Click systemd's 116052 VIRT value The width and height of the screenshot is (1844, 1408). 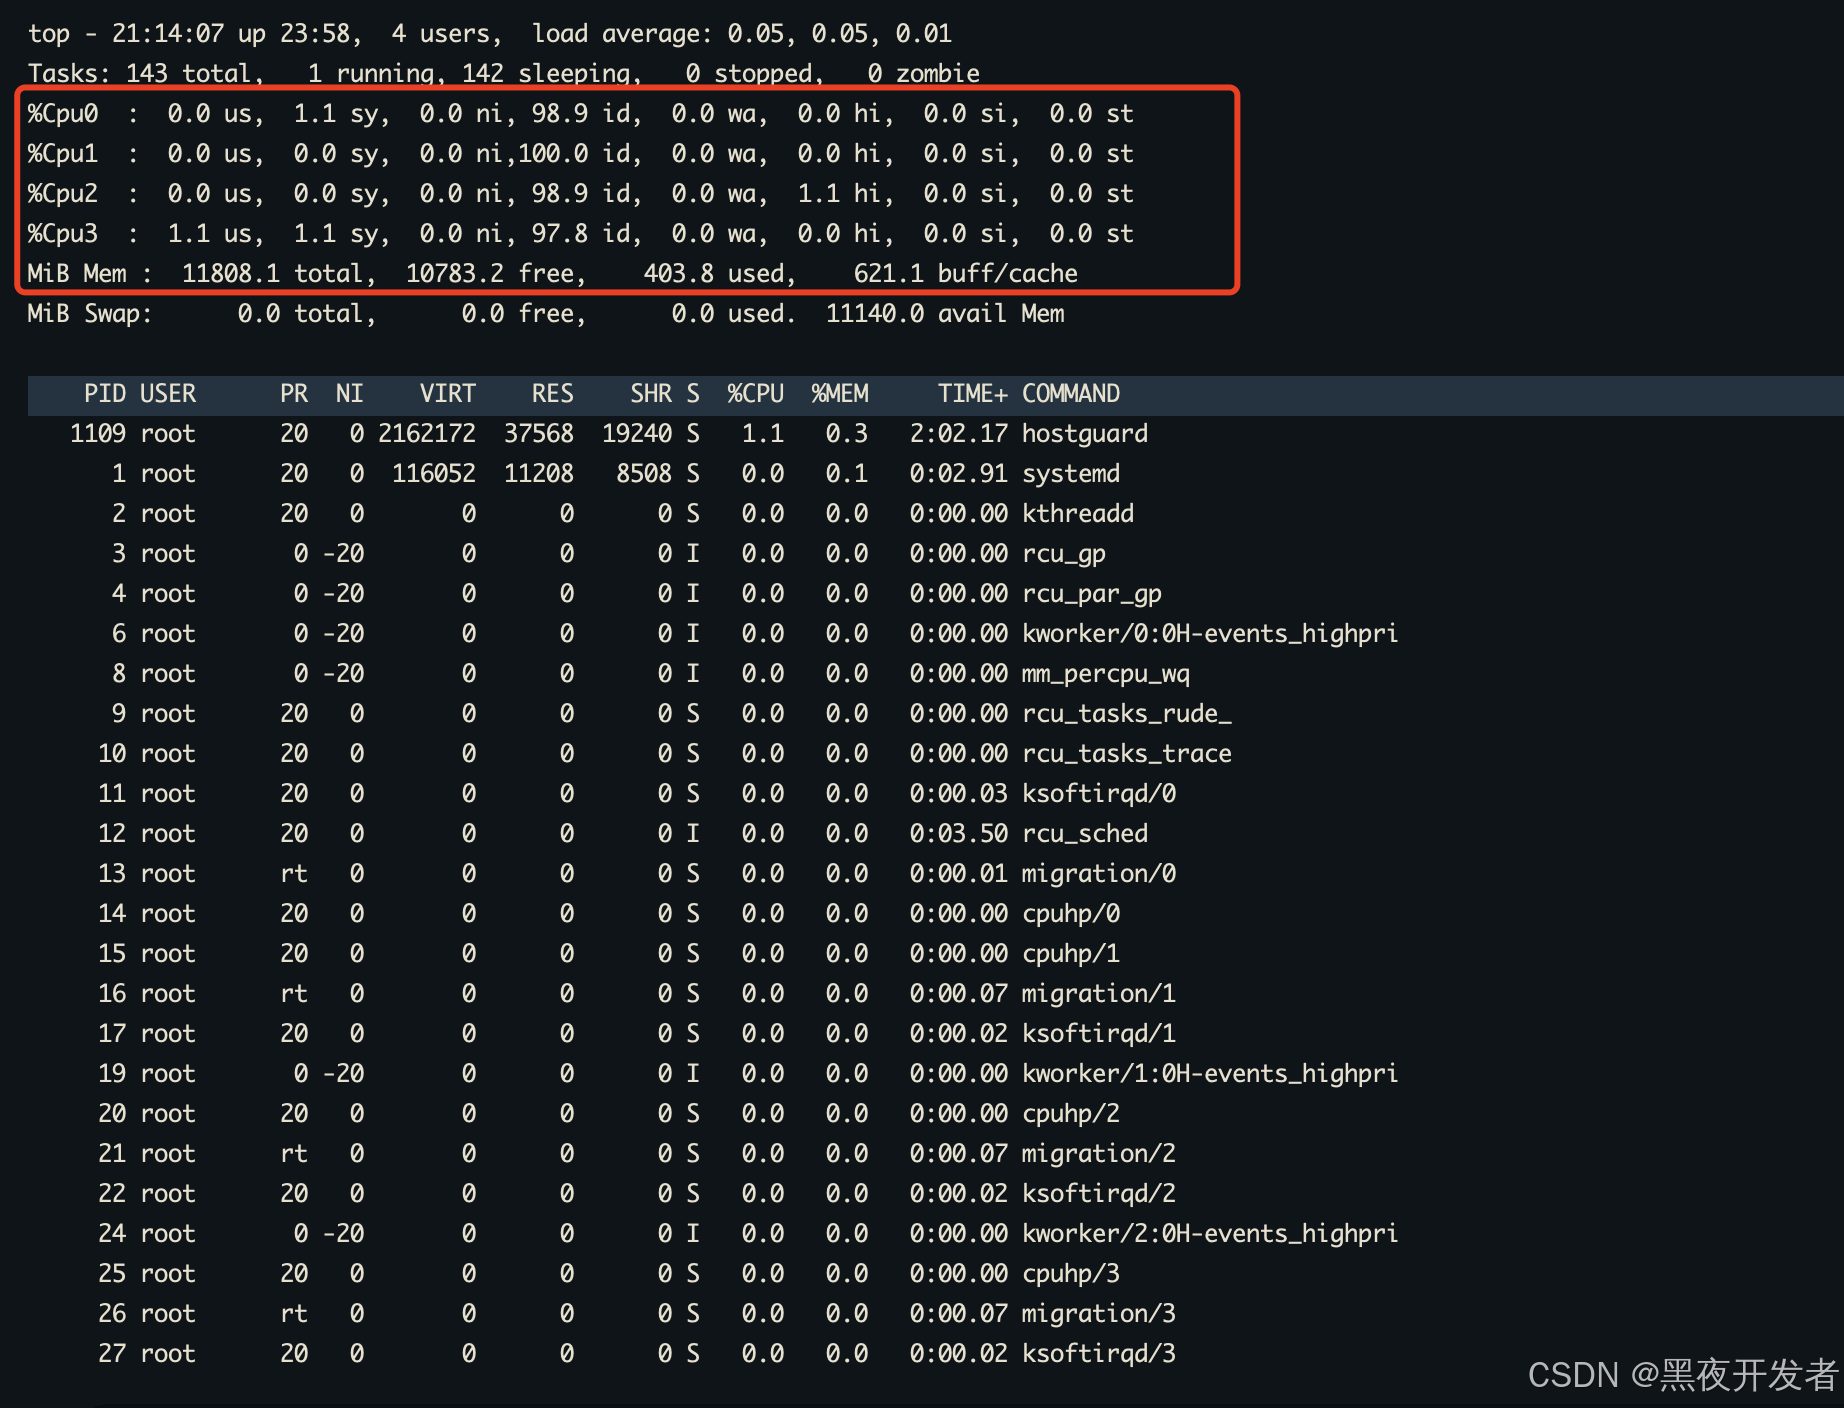[x=434, y=474]
